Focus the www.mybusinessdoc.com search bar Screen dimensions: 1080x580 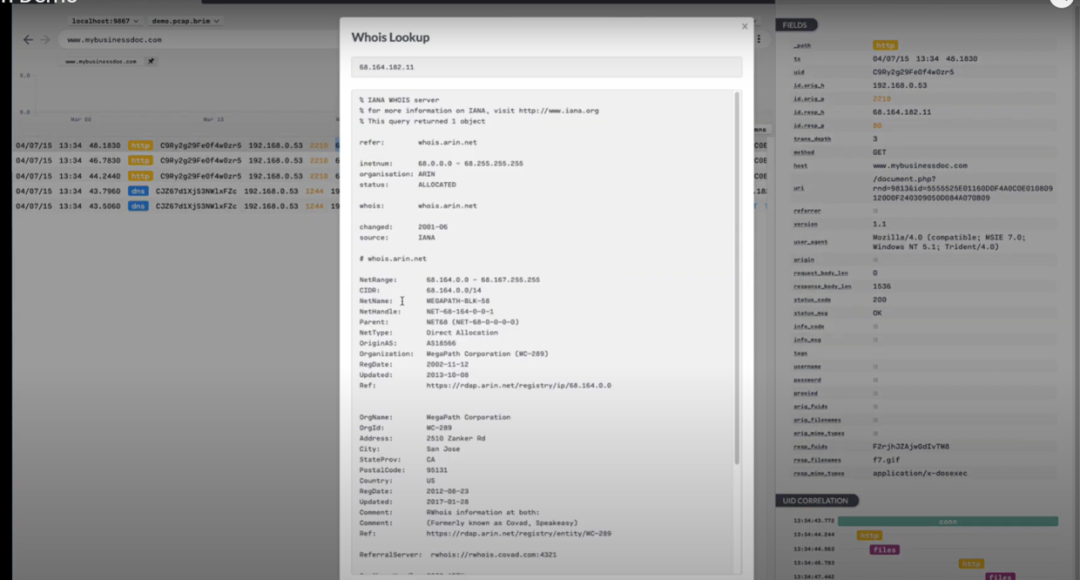click(200, 40)
